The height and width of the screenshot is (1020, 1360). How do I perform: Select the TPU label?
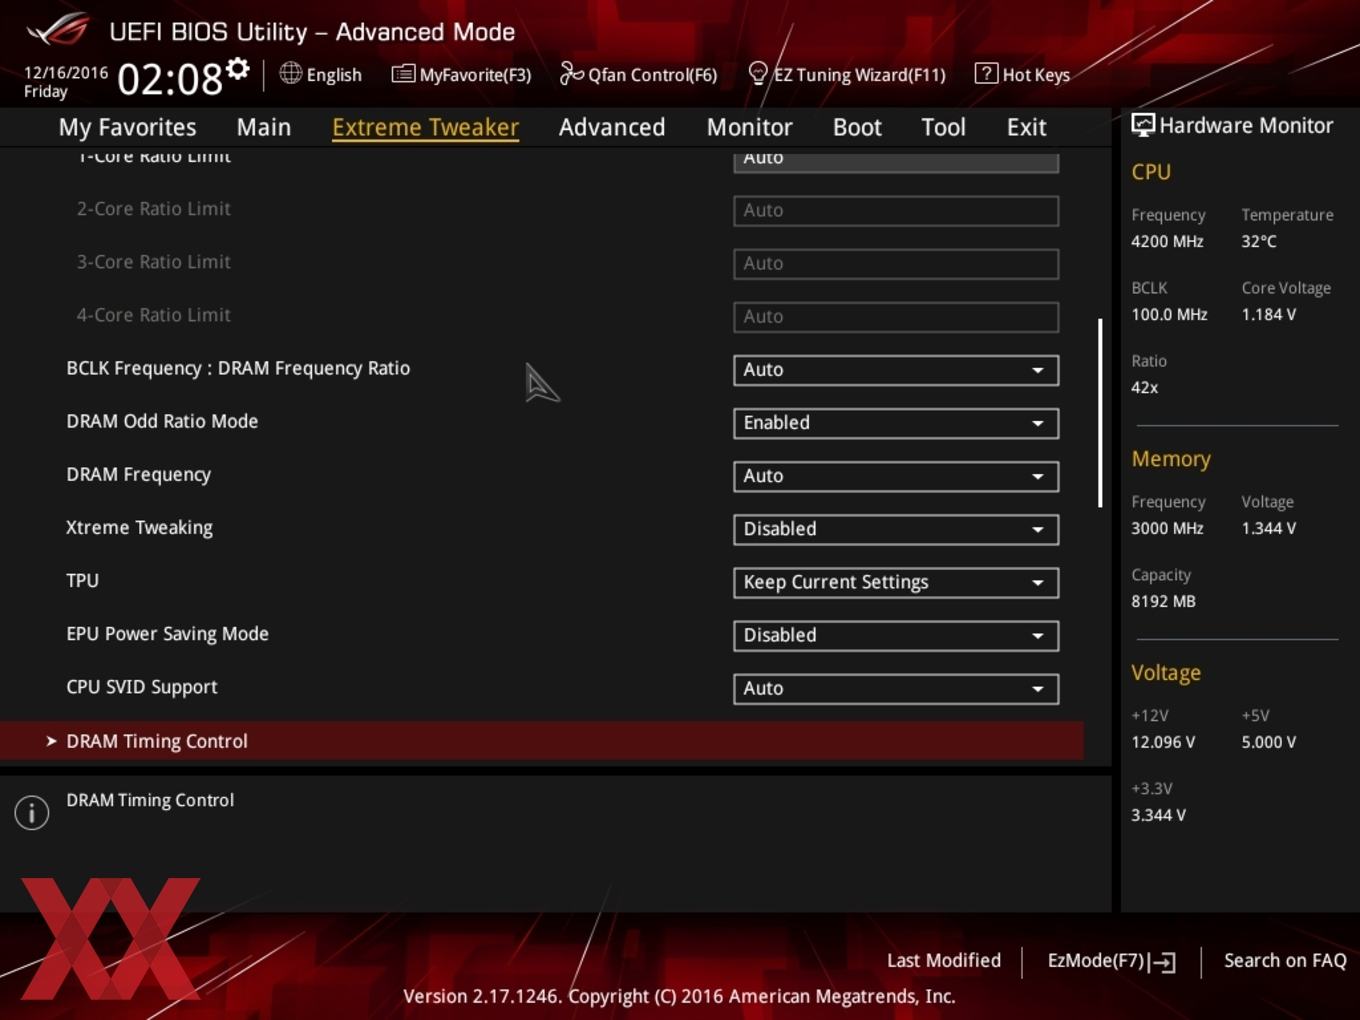(82, 580)
